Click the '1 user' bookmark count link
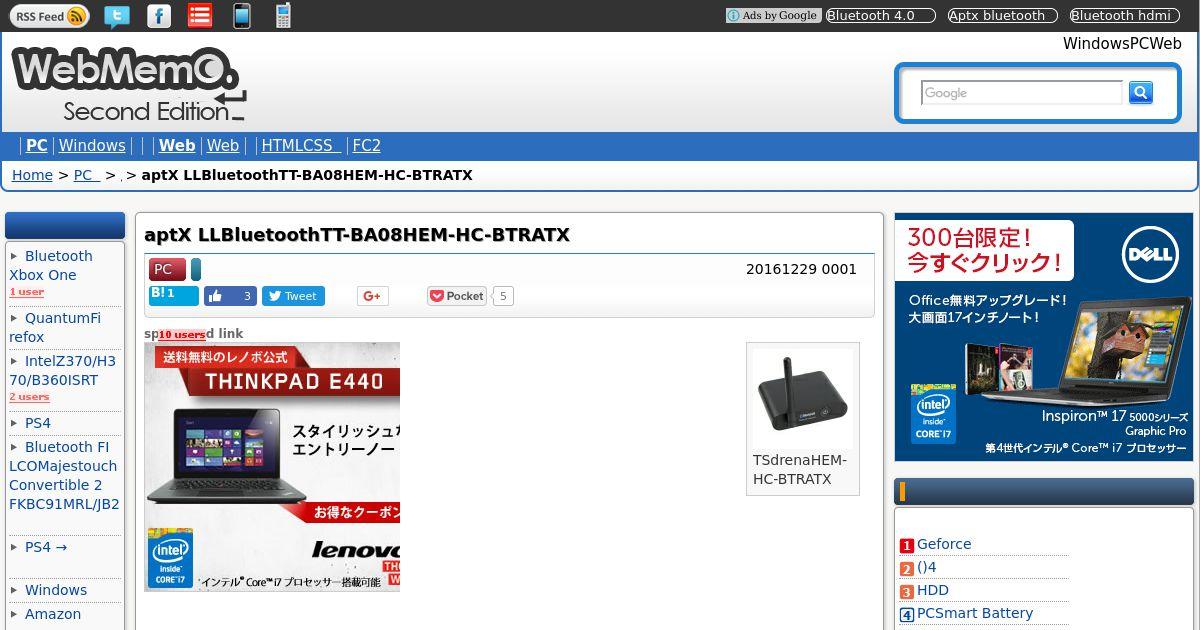1200x630 pixels. click(27, 292)
